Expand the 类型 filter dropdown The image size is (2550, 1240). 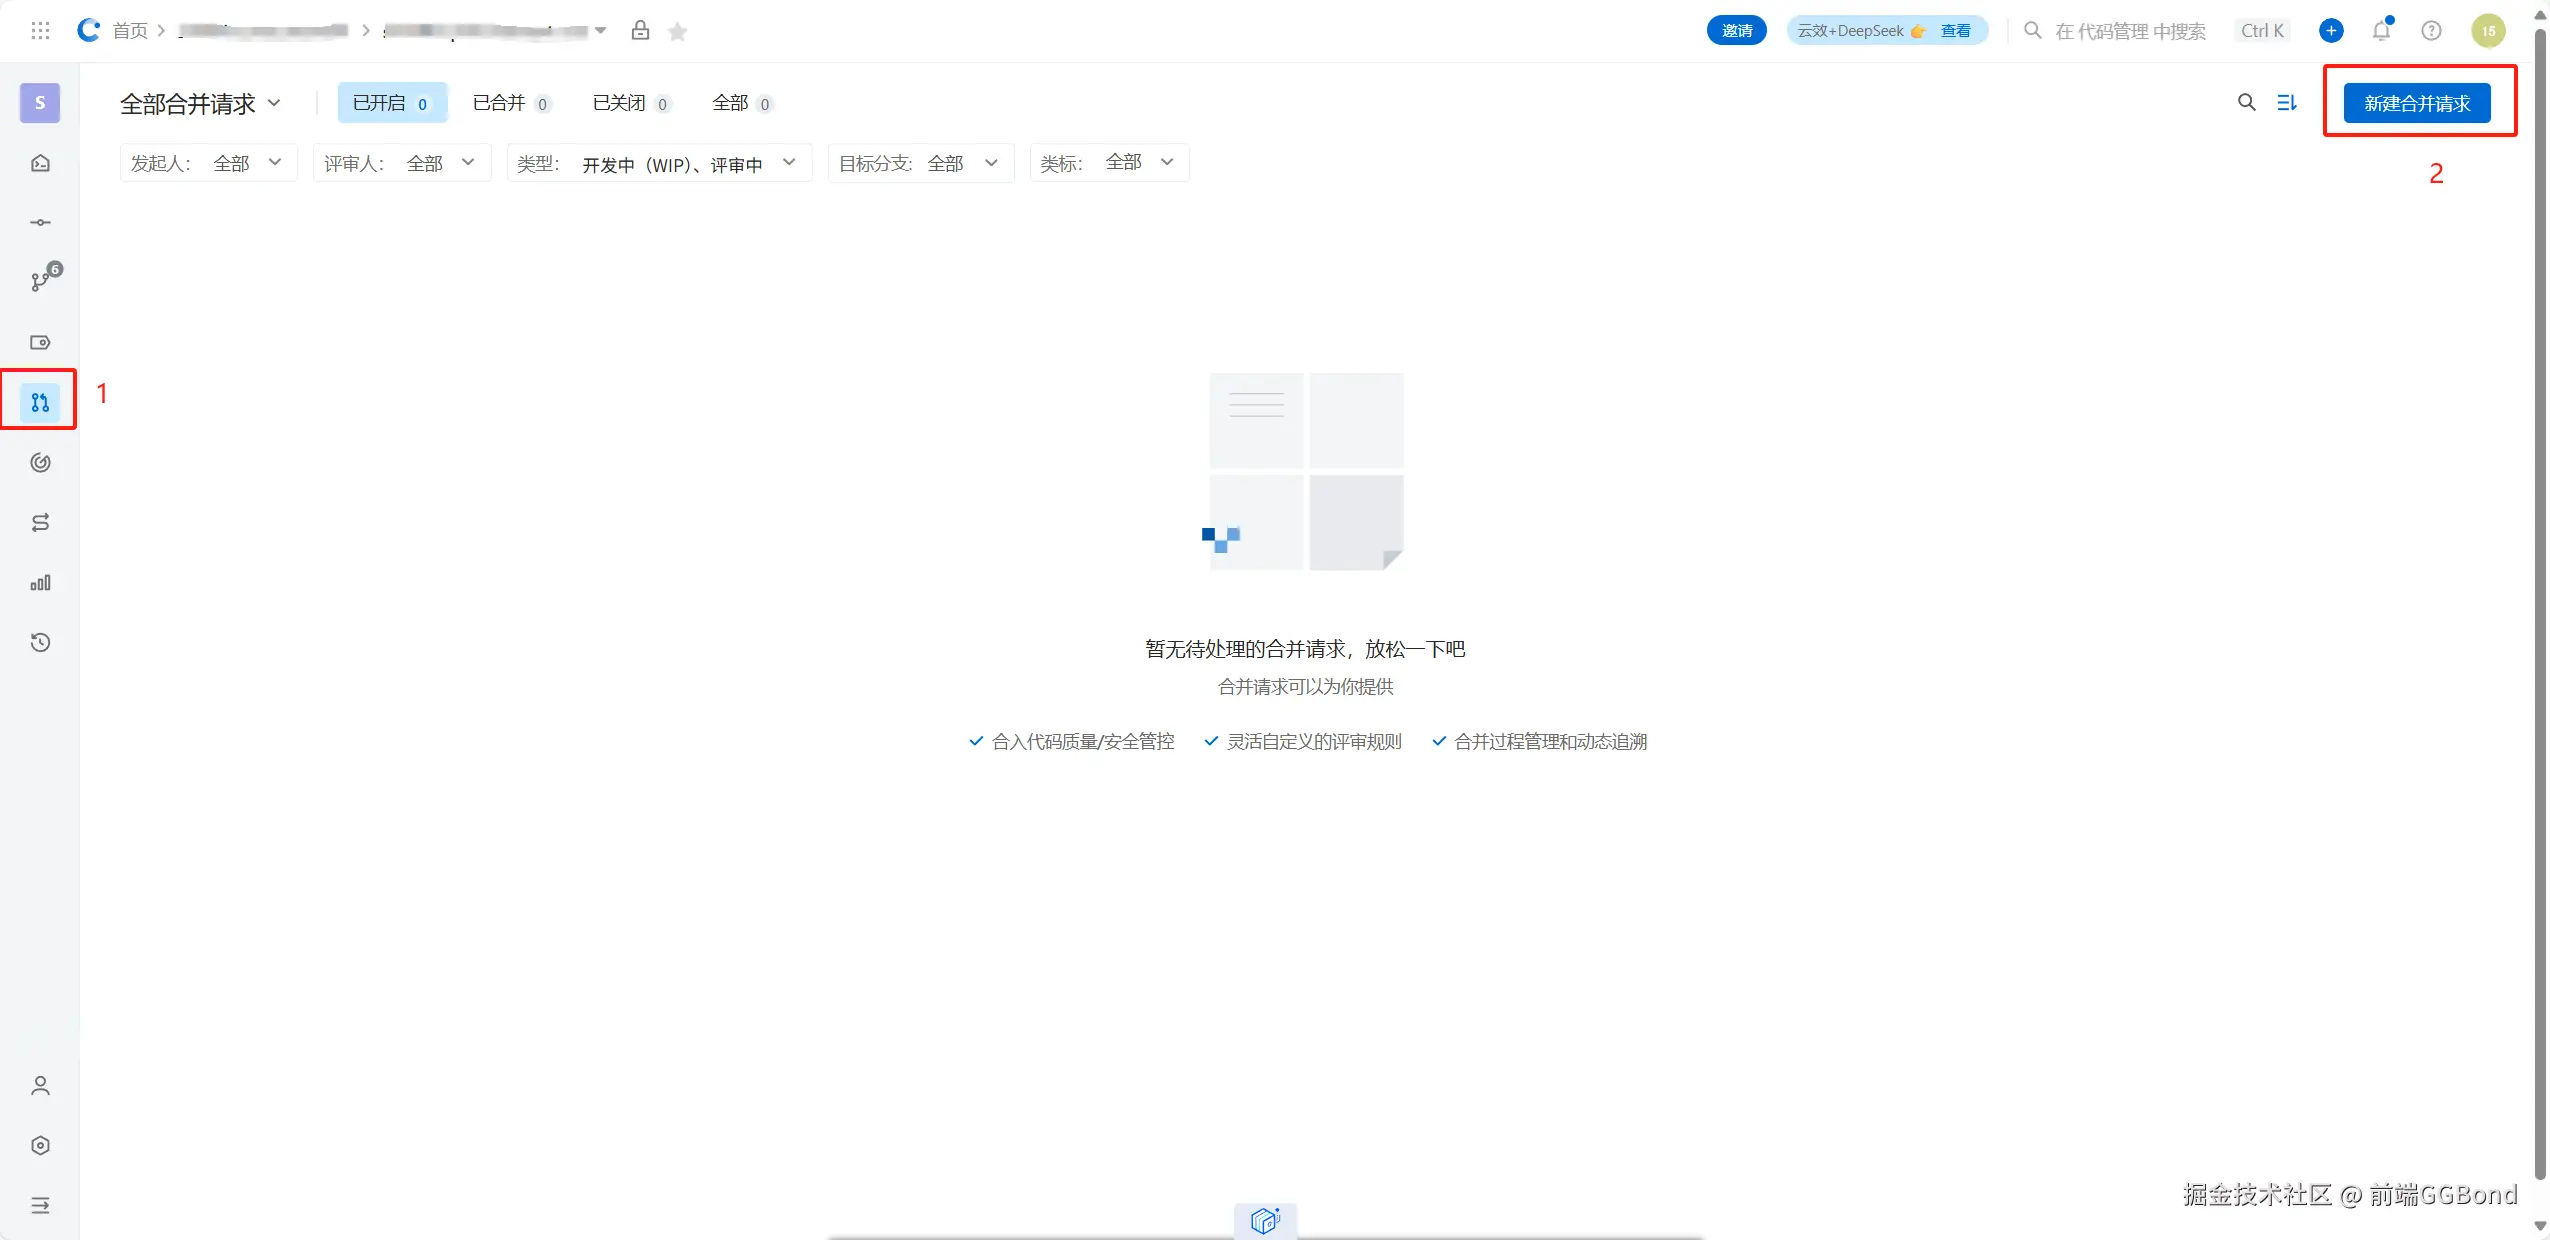[658, 163]
